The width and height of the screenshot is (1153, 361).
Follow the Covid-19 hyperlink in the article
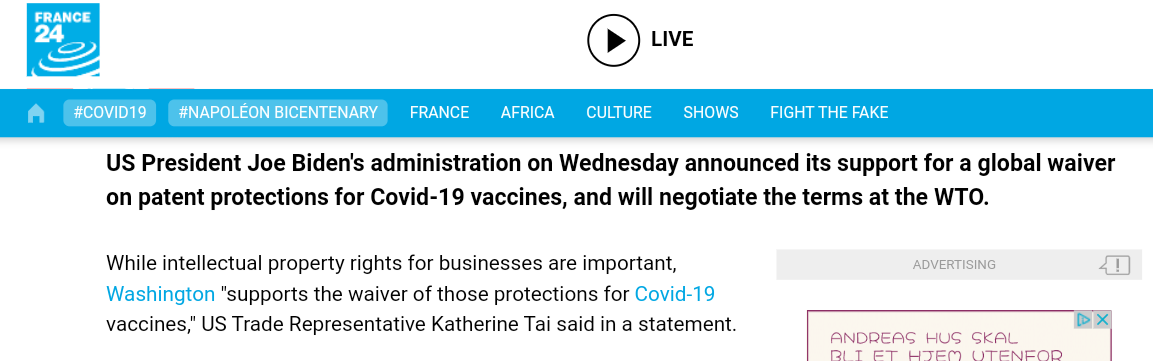[674, 294]
